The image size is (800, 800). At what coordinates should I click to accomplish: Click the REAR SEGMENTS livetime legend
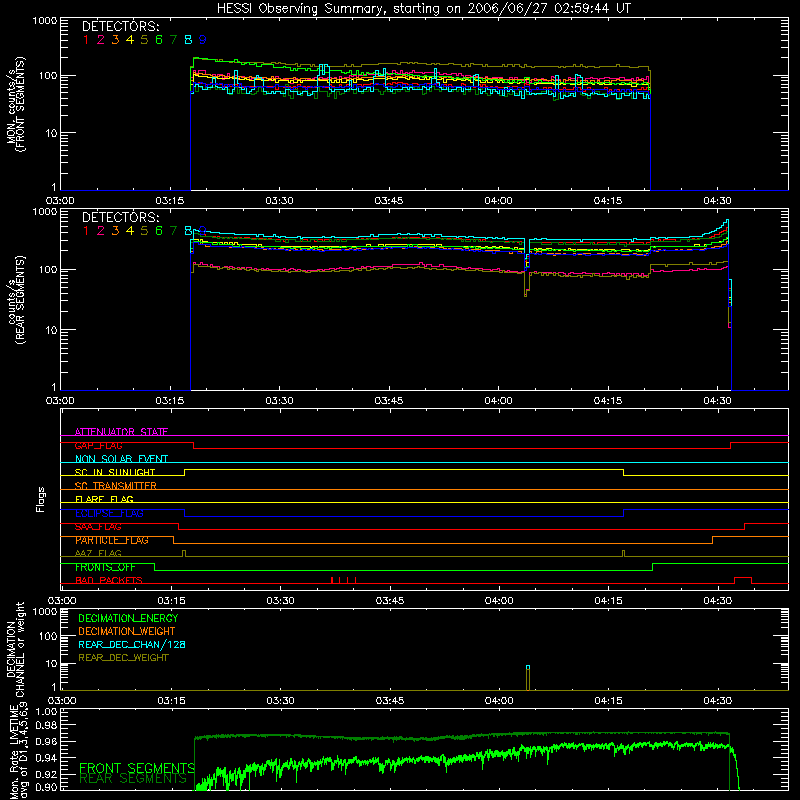point(133,779)
